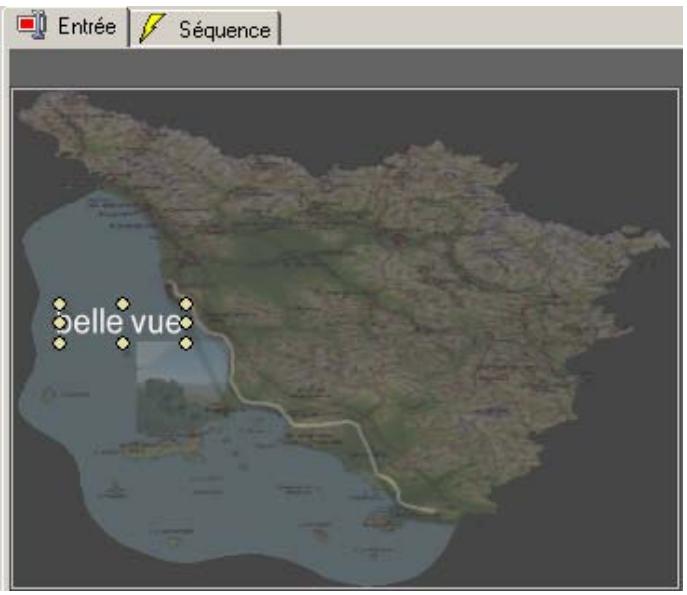687x595 pixels.
Task: Click the bottom-right handle of belle vue text
Action: pos(186,343)
